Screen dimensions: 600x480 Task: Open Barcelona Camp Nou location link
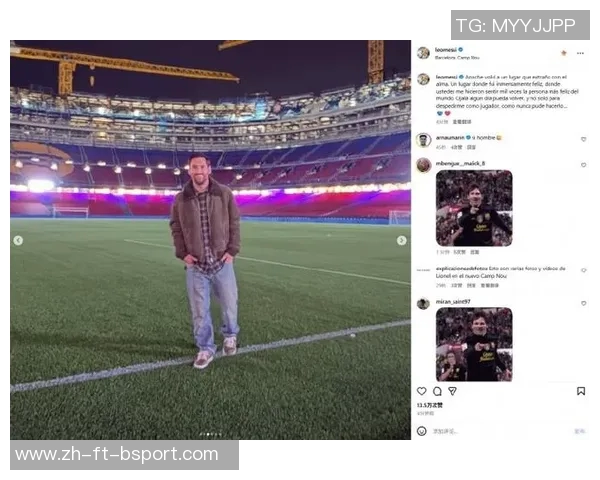(457, 57)
